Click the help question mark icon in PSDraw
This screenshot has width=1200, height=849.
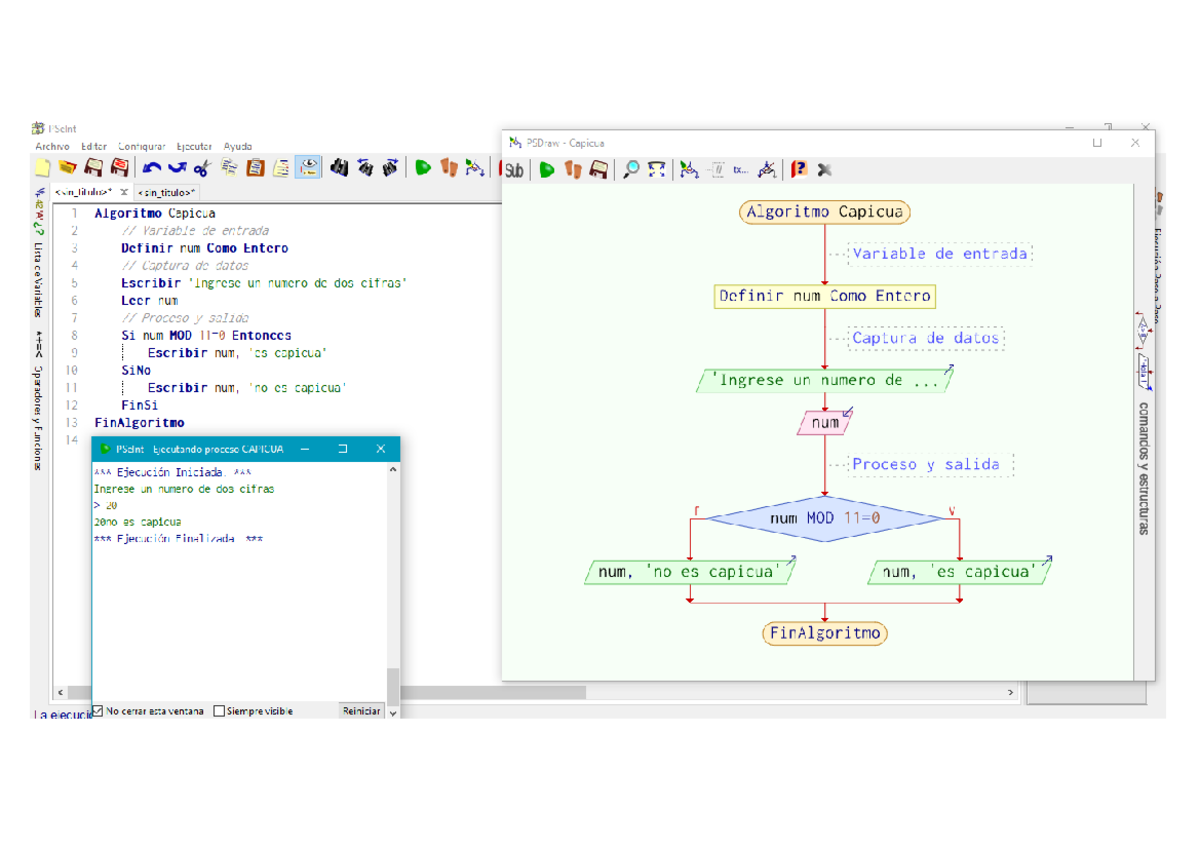pyautogui.click(x=799, y=170)
